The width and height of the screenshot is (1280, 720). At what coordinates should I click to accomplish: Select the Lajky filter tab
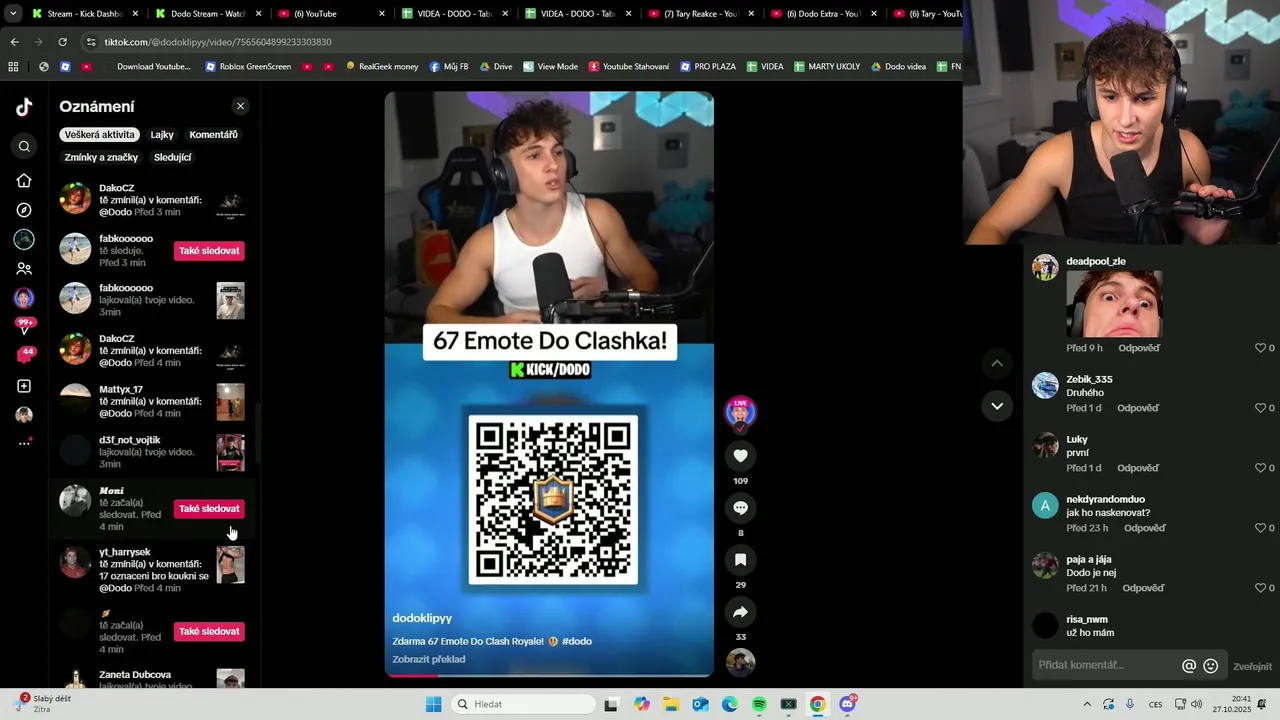(162, 135)
